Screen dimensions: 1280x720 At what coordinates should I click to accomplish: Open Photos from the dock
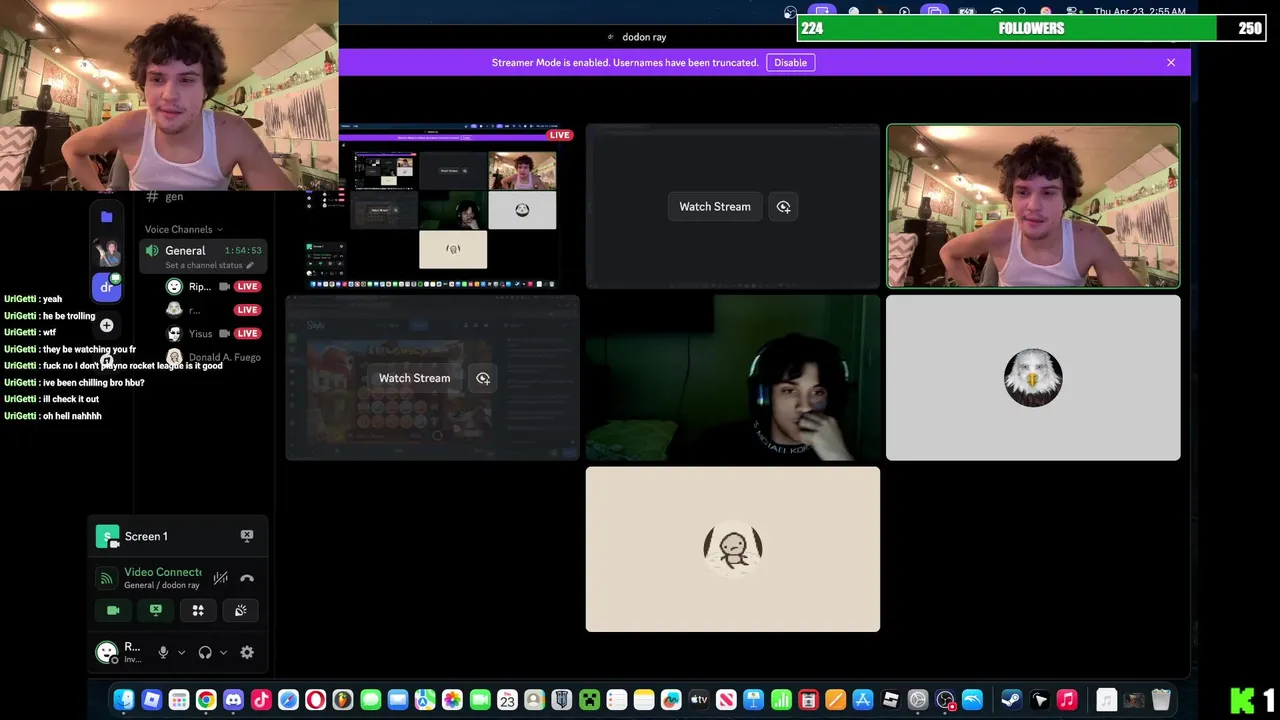click(452, 700)
